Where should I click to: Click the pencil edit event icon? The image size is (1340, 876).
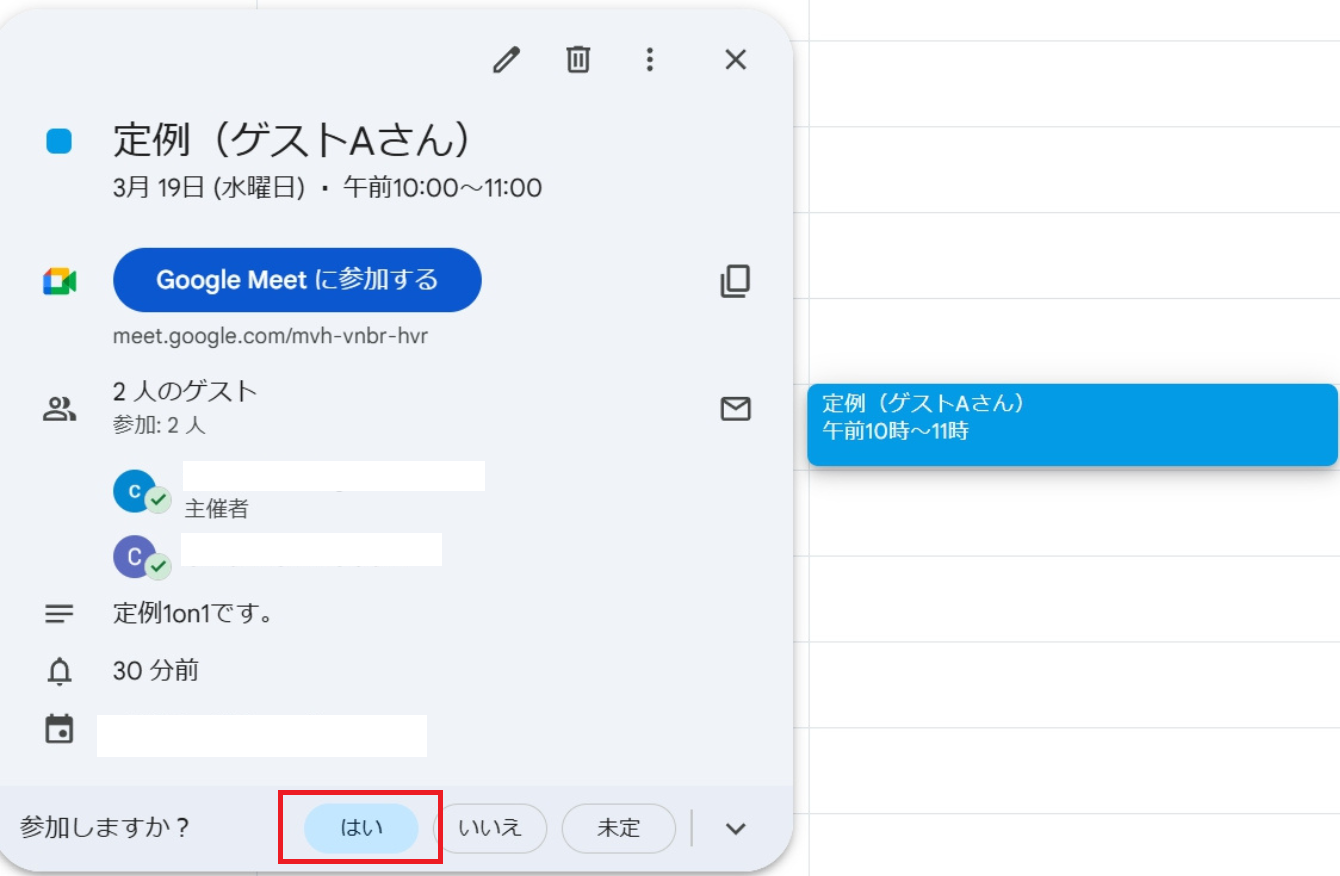coord(507,60)
